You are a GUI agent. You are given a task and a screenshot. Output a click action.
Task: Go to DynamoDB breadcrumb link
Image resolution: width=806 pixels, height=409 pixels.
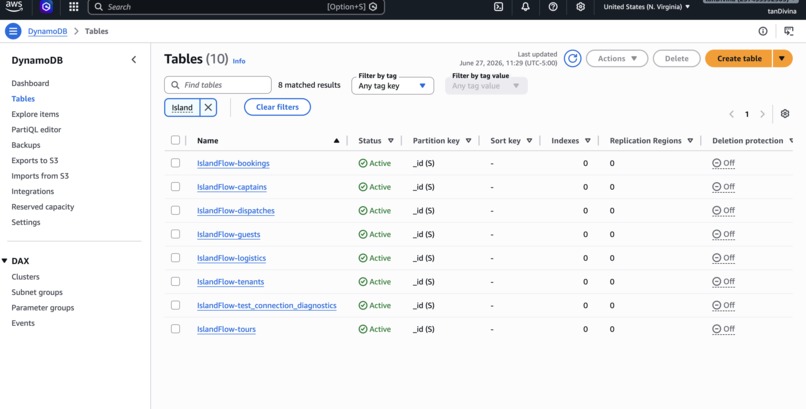pos(47,31)
